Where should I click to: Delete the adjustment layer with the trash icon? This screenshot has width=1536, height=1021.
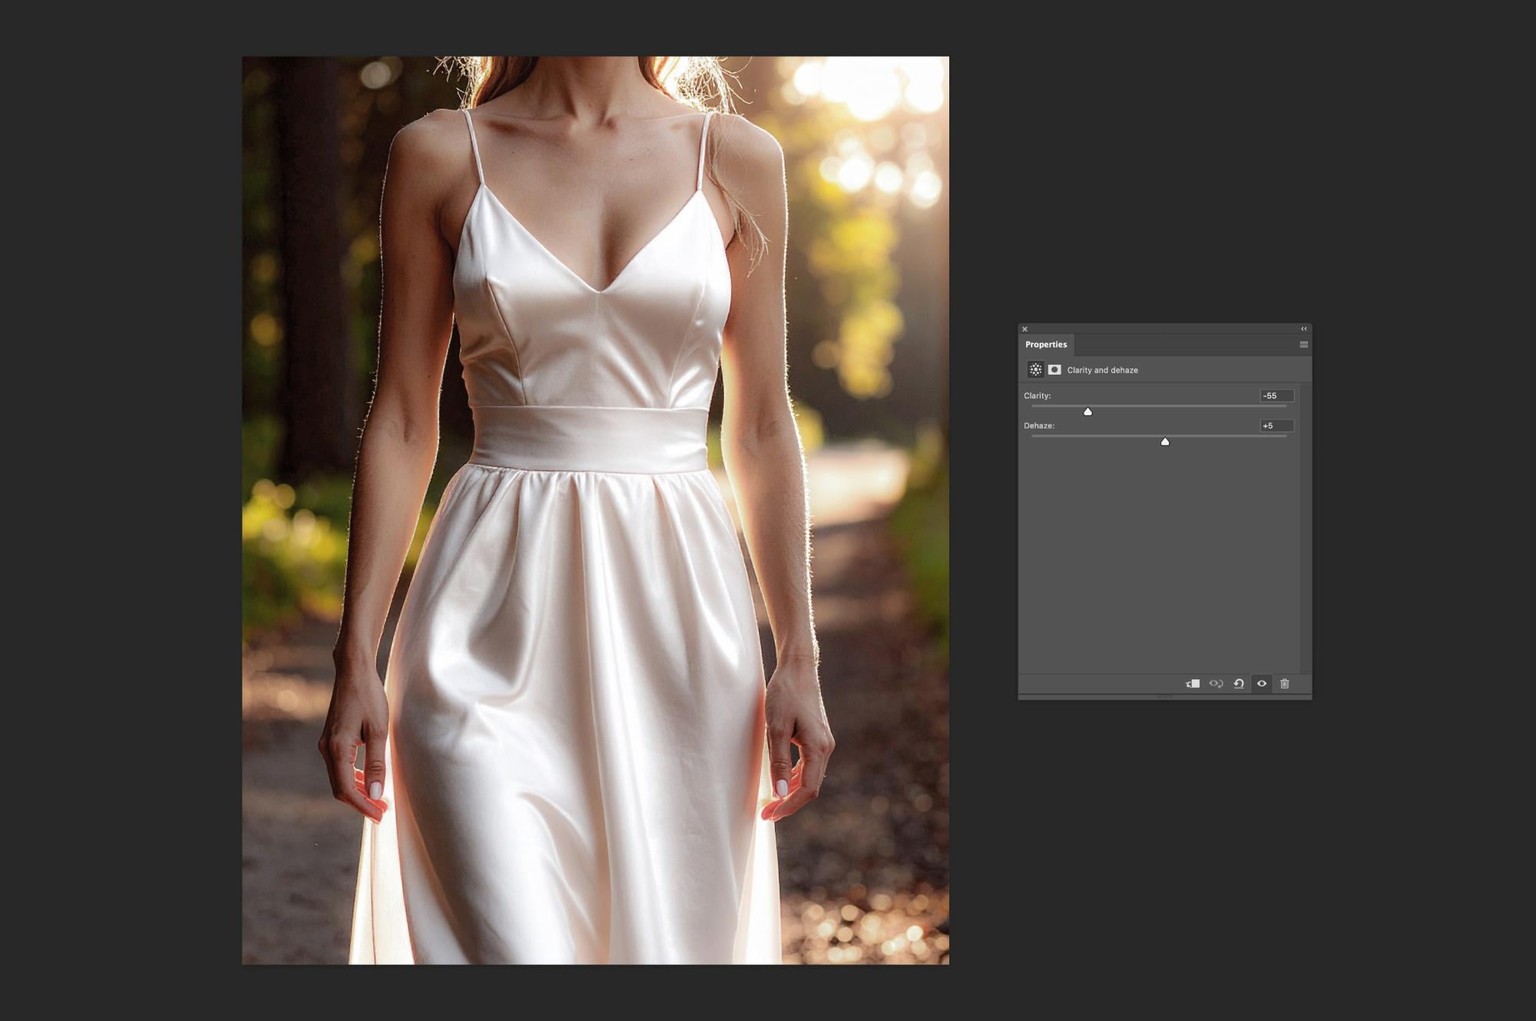pos(1285,684)
